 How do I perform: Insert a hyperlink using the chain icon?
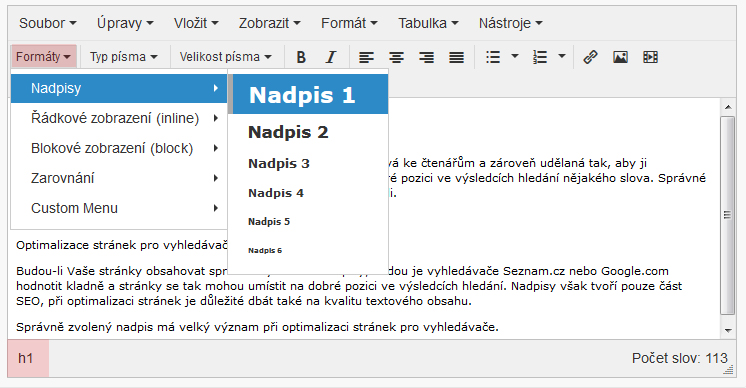click(x=590, y=57)
